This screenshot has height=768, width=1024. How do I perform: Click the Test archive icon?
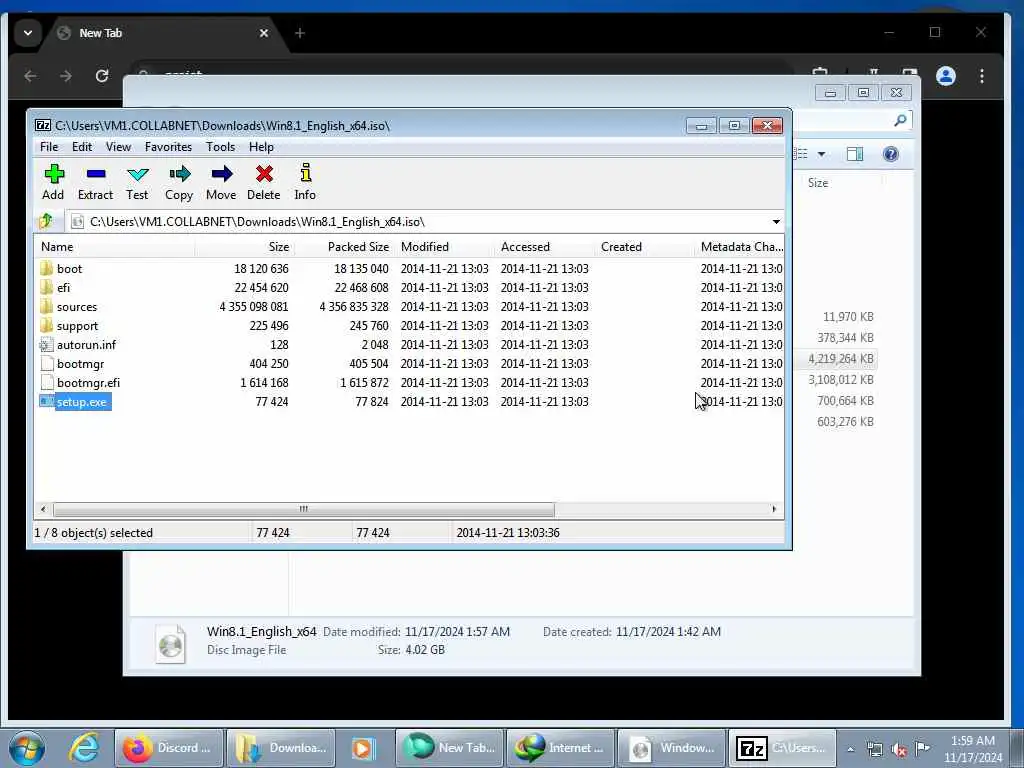137,182
